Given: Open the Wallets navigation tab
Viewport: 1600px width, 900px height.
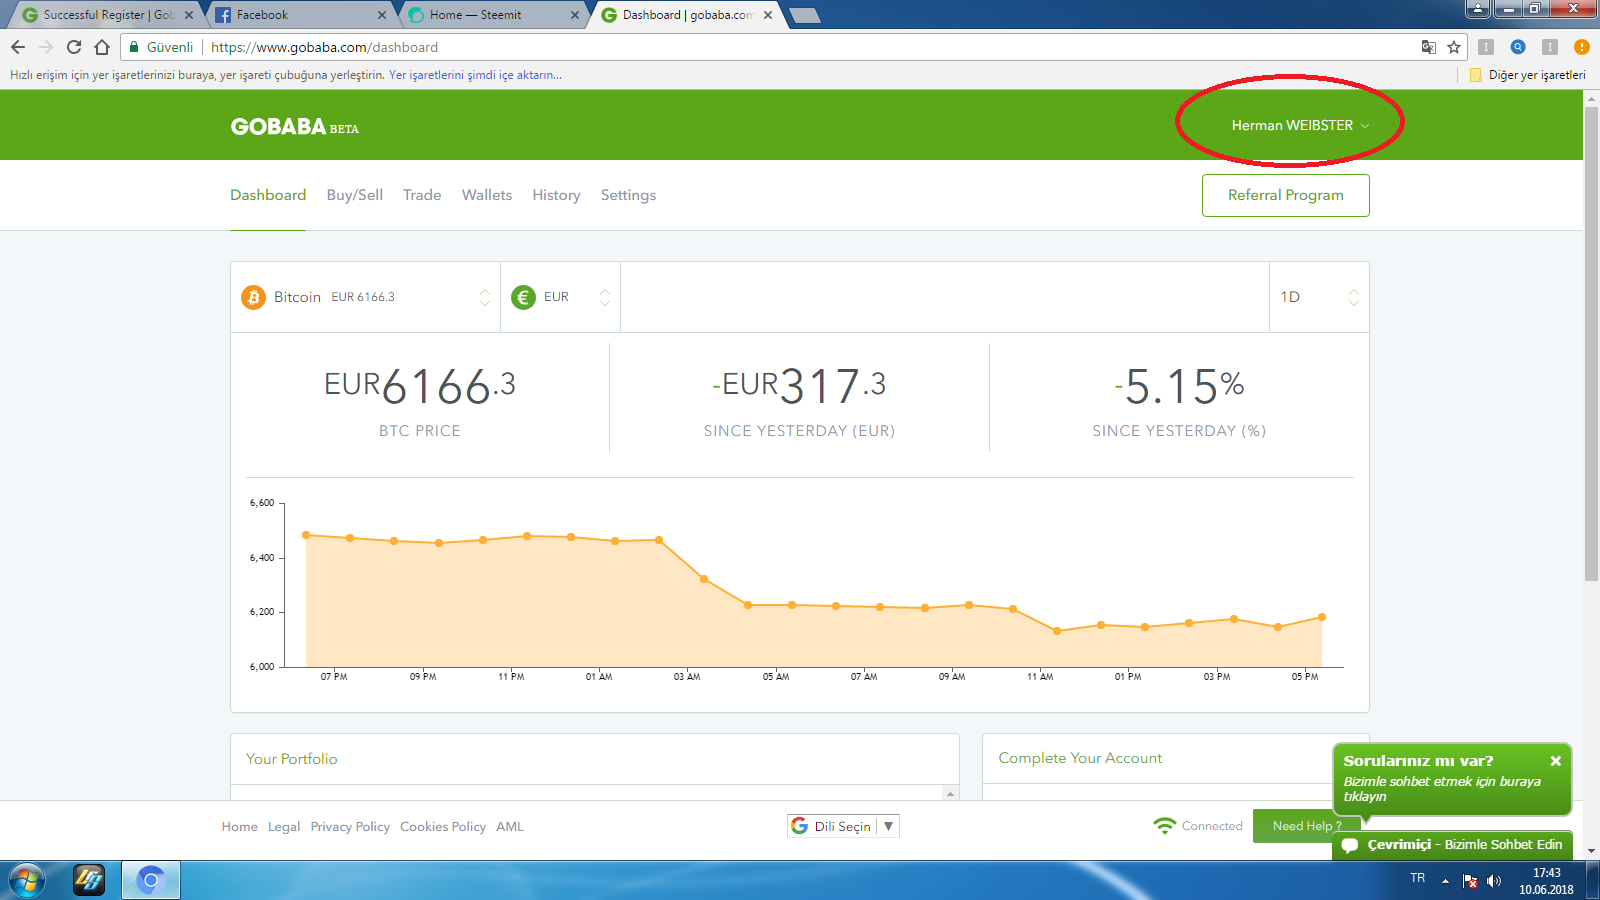Looking at the screenshot, I should tap(487, 195).
